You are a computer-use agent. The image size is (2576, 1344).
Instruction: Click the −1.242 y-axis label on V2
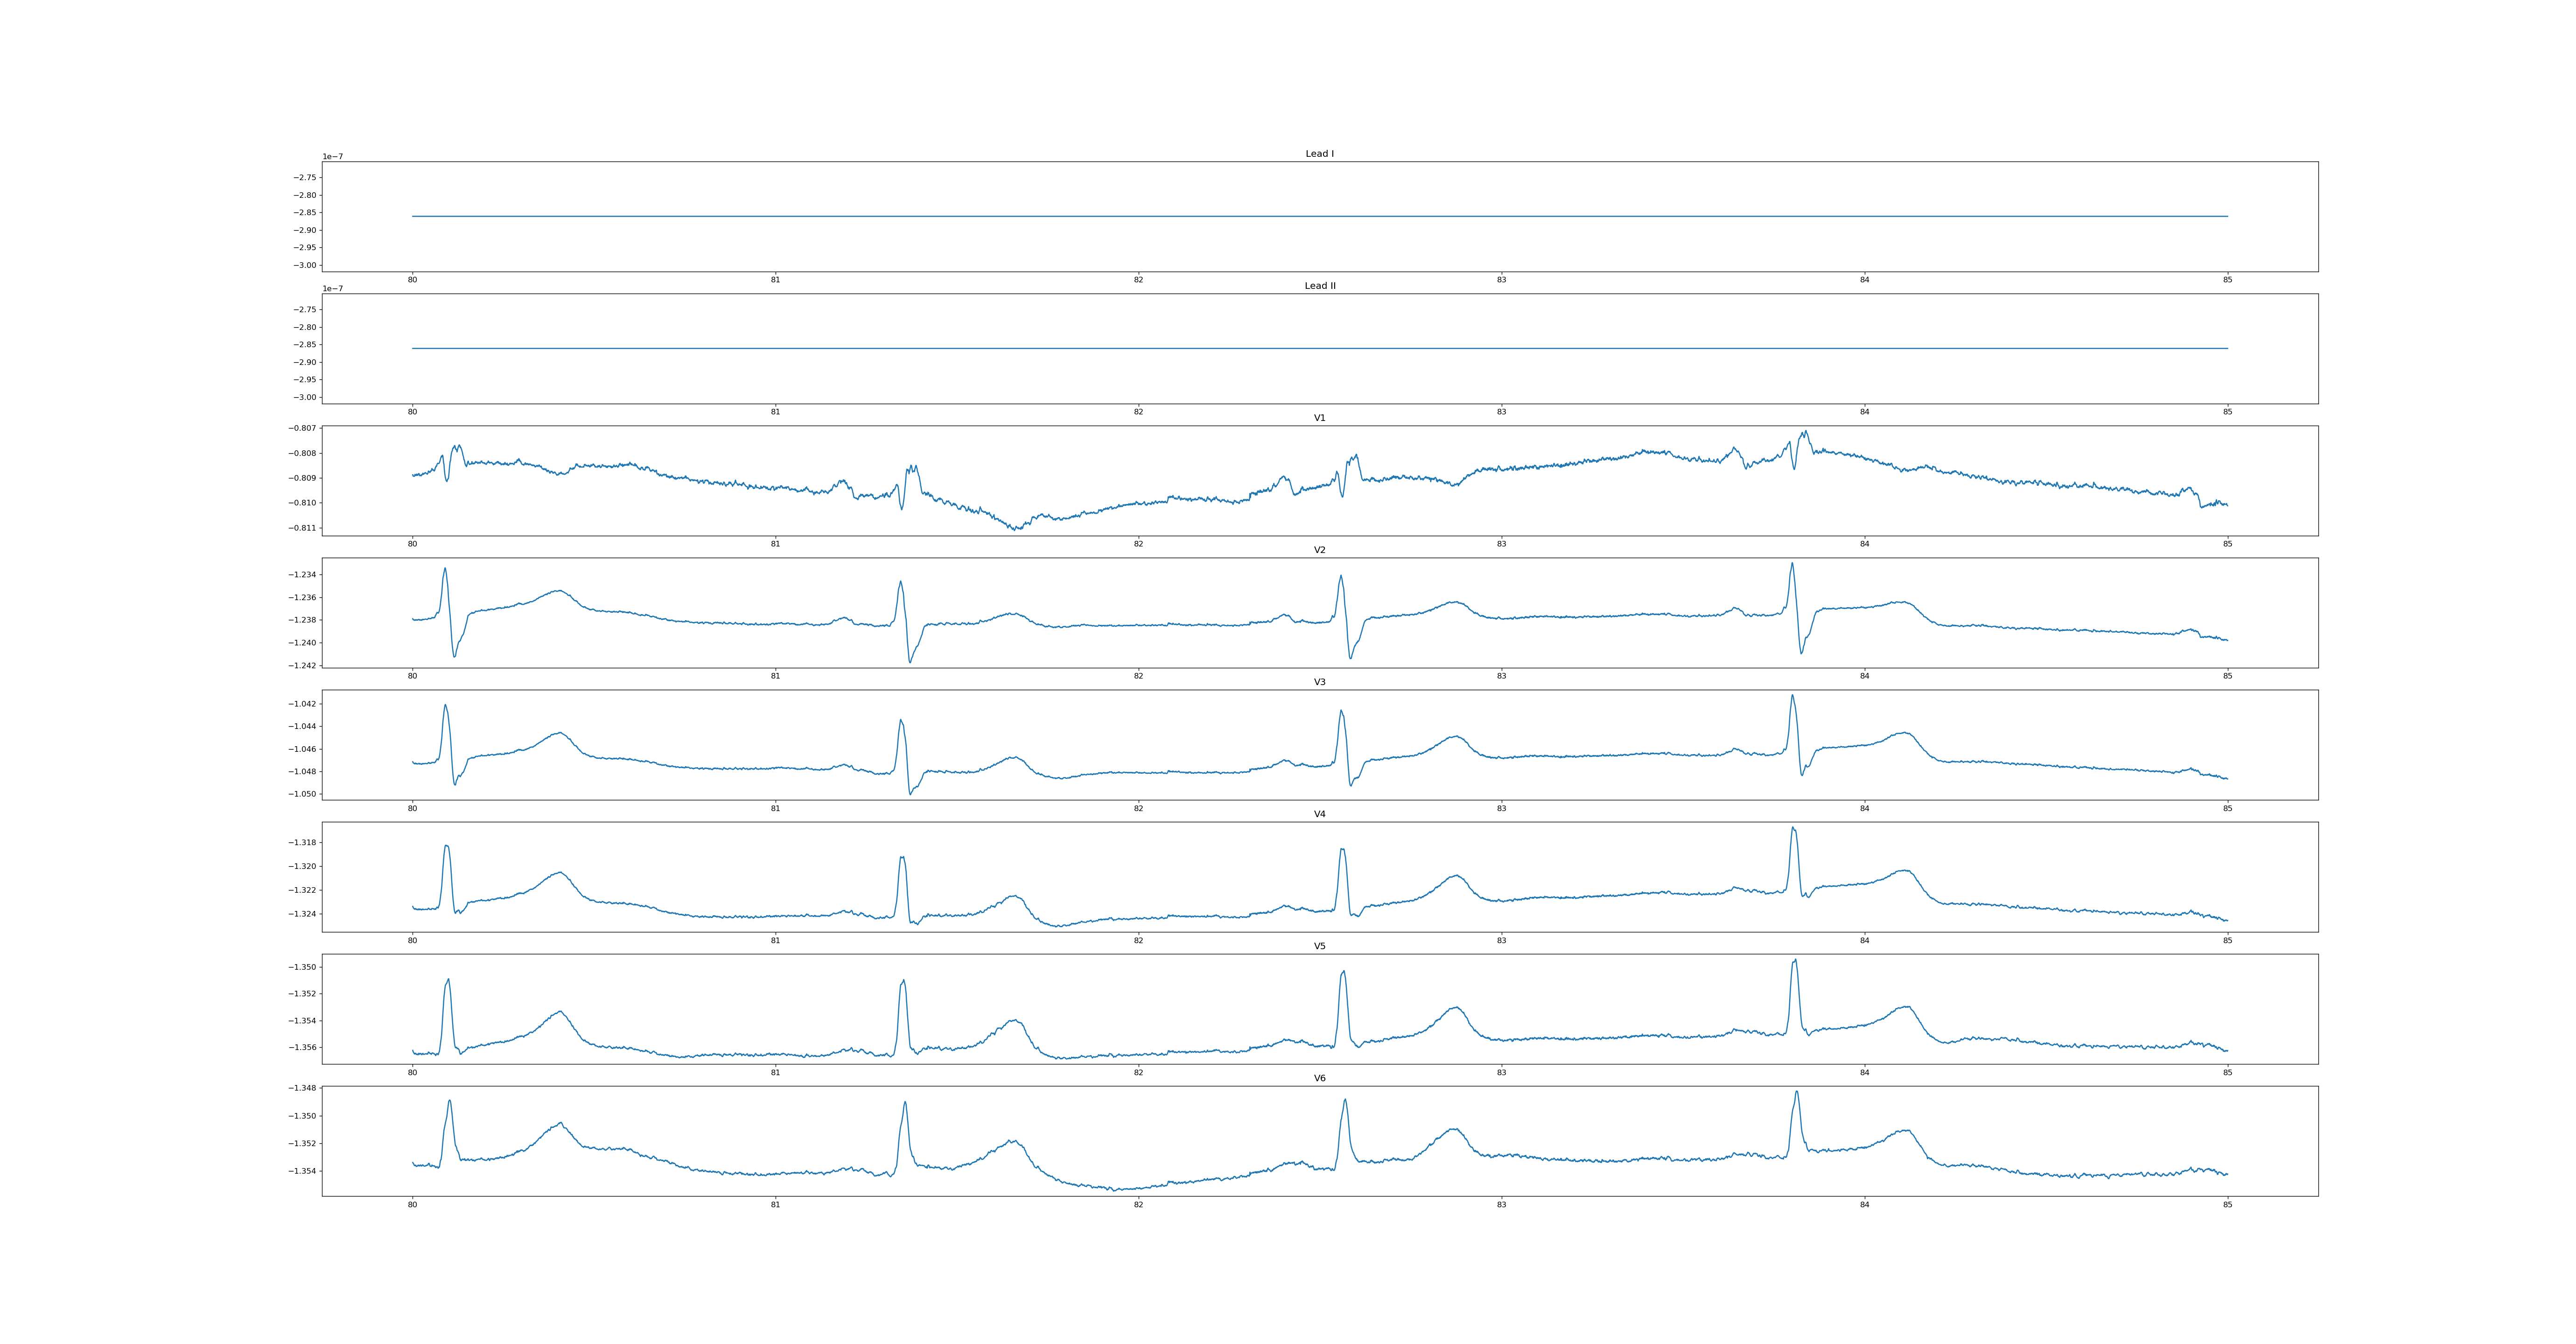click(303, 666)
